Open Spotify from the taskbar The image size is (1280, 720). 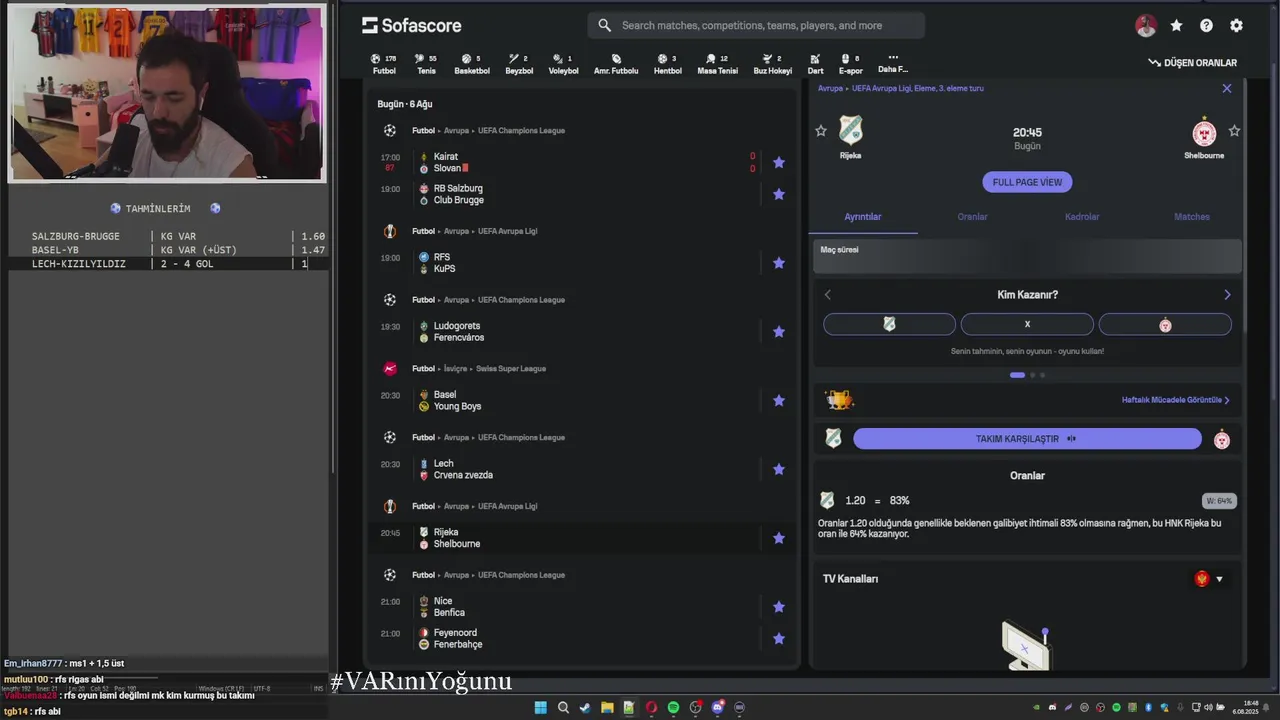coord(673,707)
